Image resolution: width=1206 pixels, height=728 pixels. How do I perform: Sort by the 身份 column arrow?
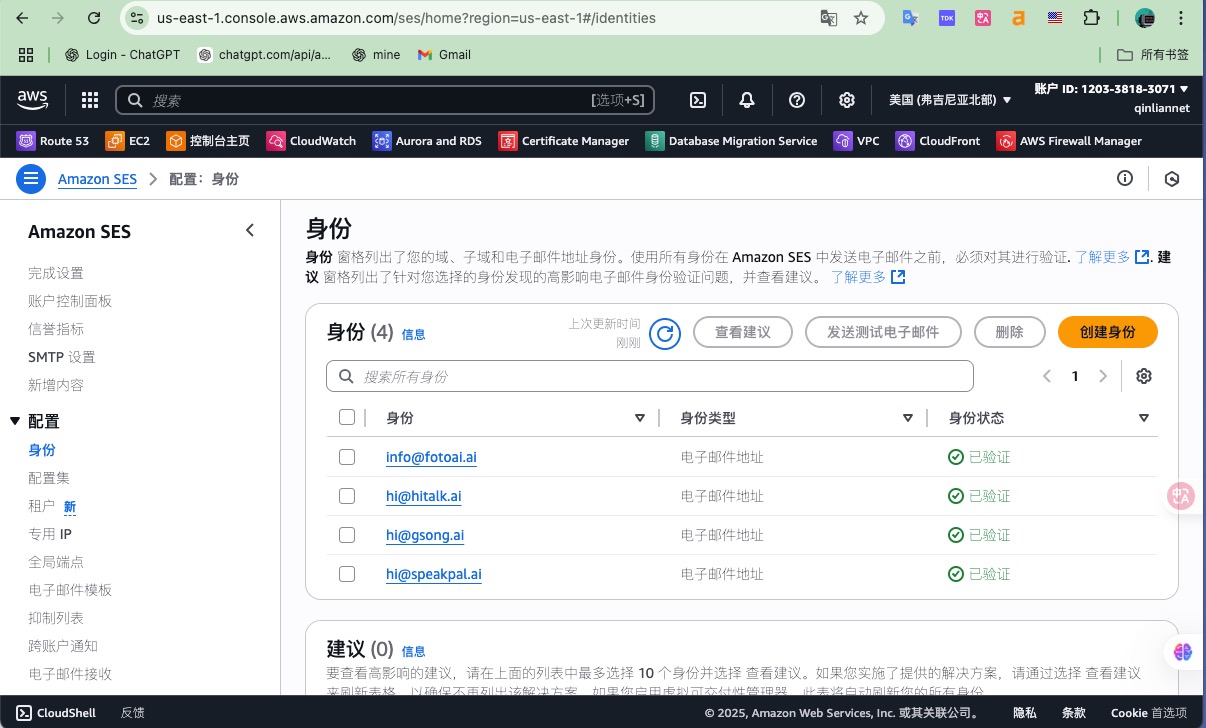click(640, 418)
